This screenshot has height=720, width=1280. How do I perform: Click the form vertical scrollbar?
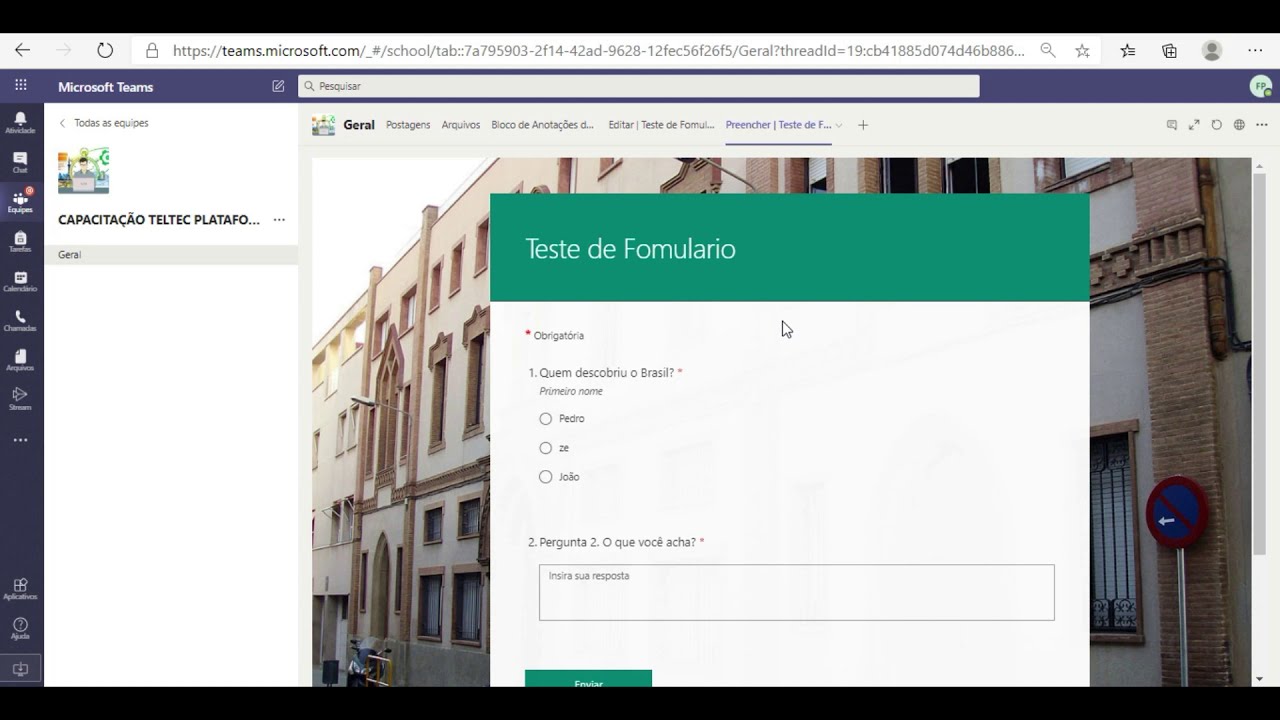coord(1259,364)
